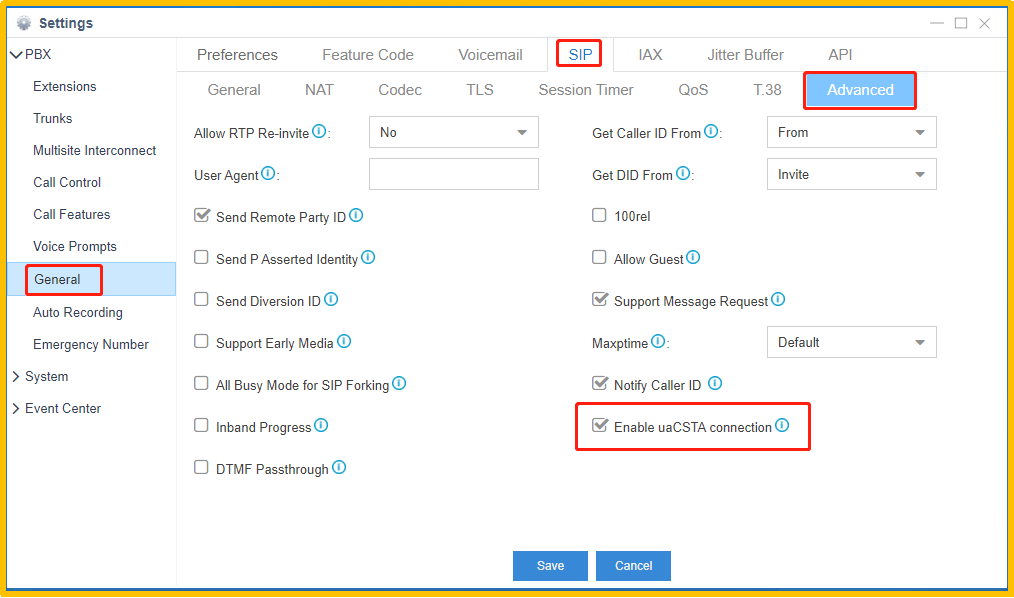Cancel the settings changes

(x=633, y=566)
